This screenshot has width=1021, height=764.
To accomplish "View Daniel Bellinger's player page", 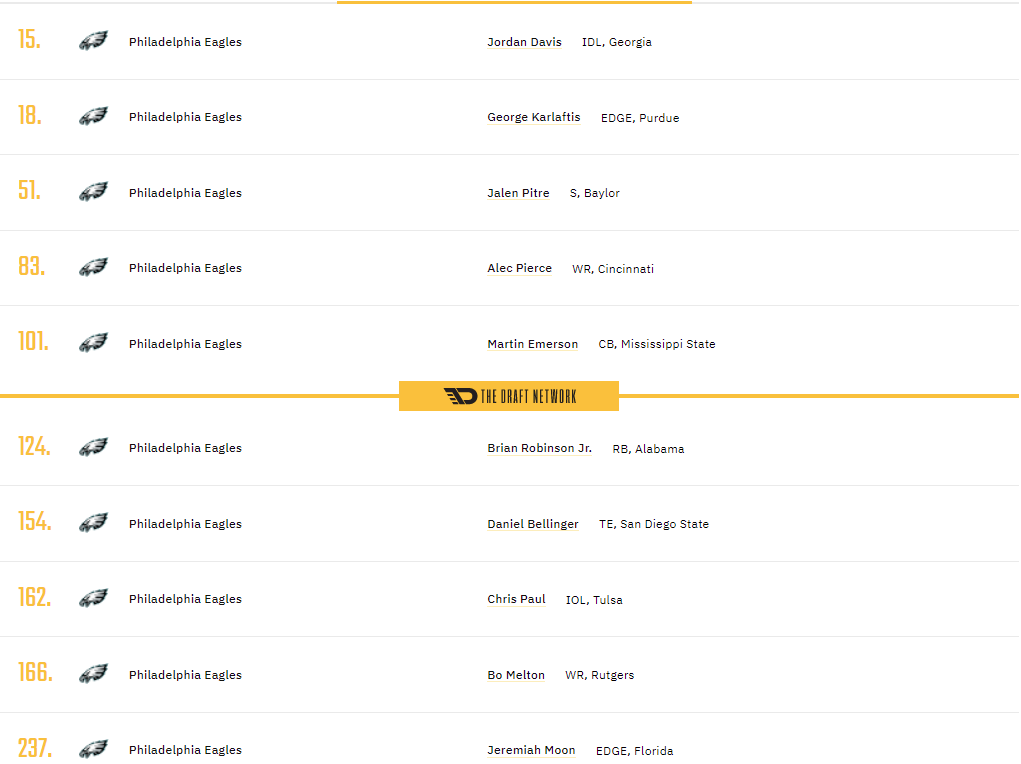I will (x=532, y=524).
